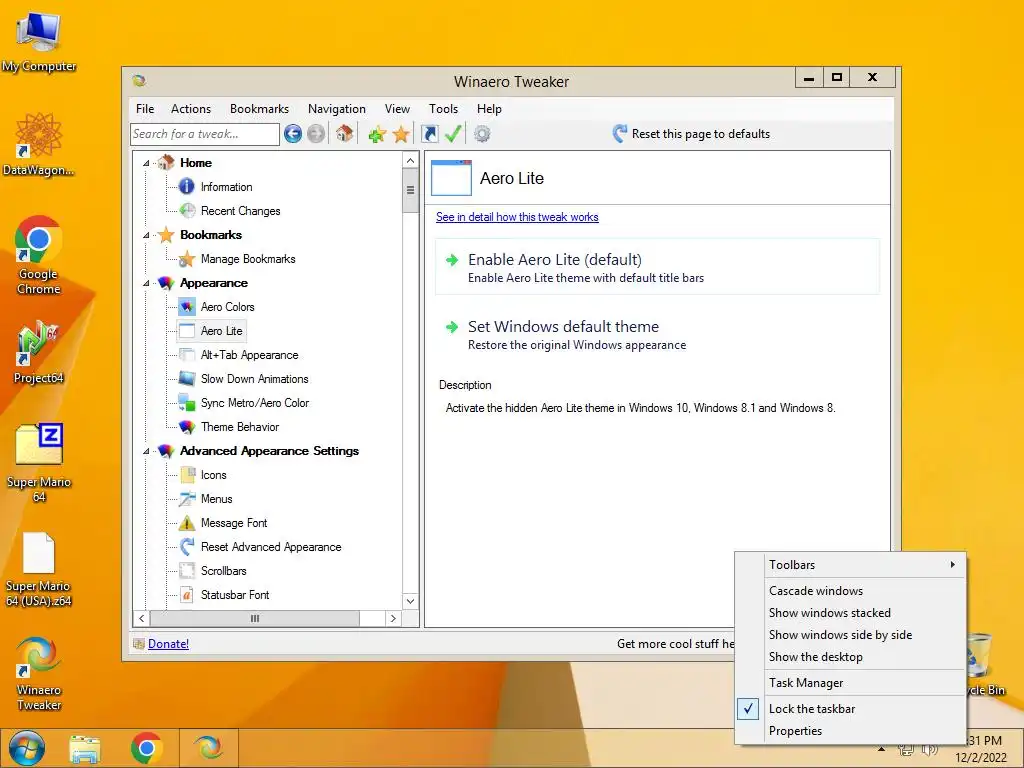The height and width of the screenshot is (768, 1024).
Task: Click tree scroll down arrow
Action: coord(410,601)
